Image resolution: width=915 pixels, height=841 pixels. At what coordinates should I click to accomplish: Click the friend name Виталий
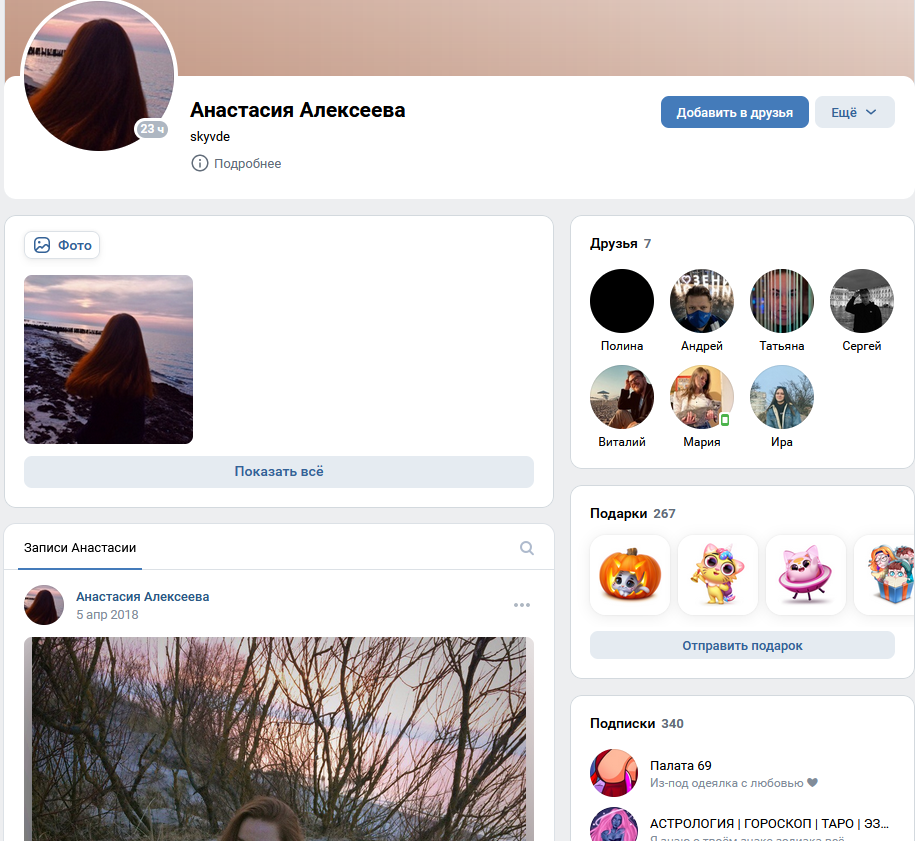622,442
